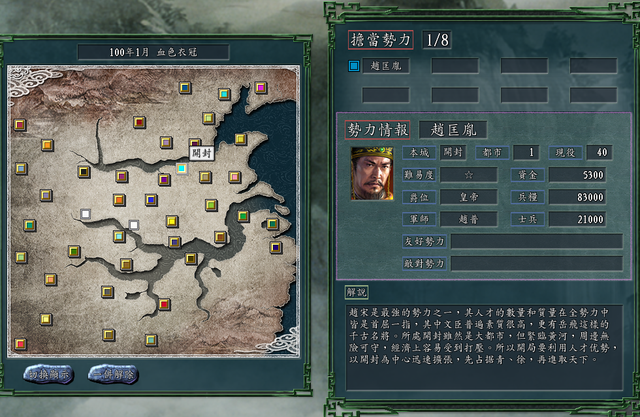Click the 友好勢力 empty field
The height and width of the screenshot is (417, 640).
coord(537,241)
